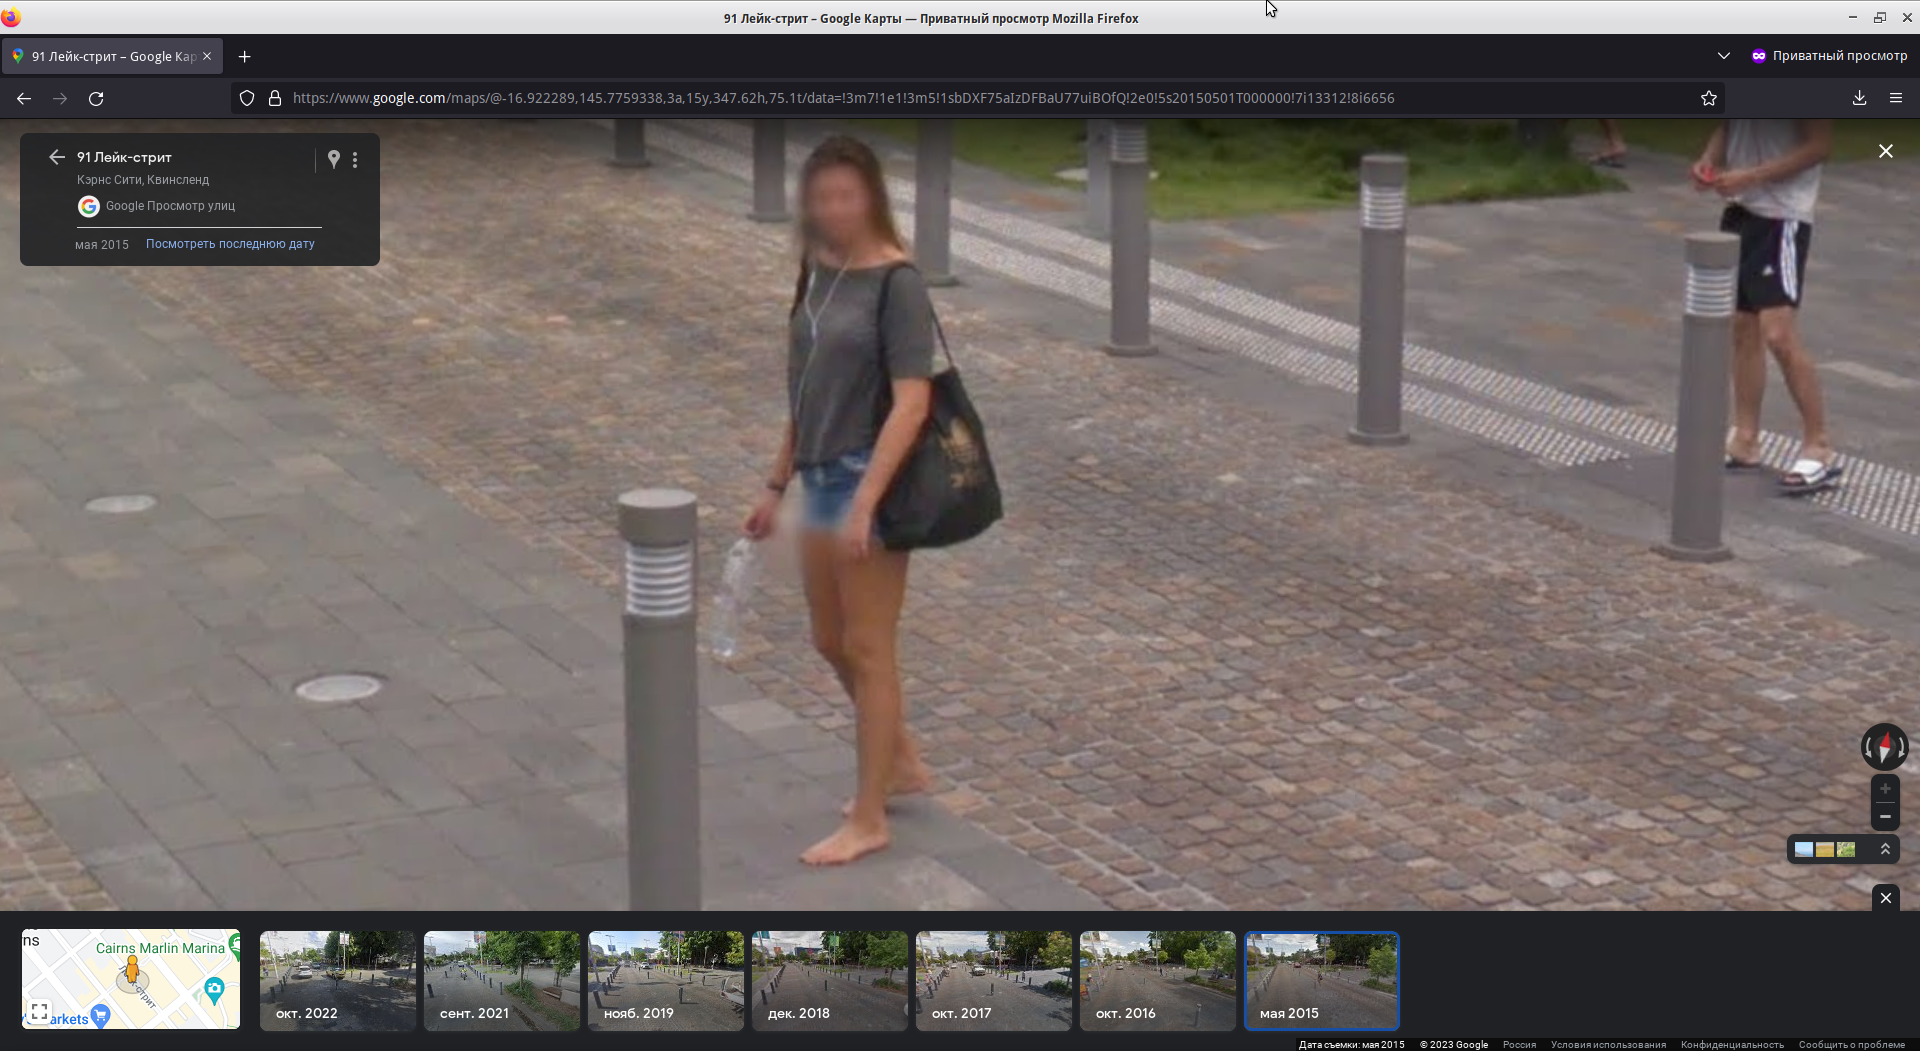Select the 91 Лейк-стрит – Google Карты tab
Image resolution: width=1920 pixels, height=1051 pixels.
click(112, 56)
